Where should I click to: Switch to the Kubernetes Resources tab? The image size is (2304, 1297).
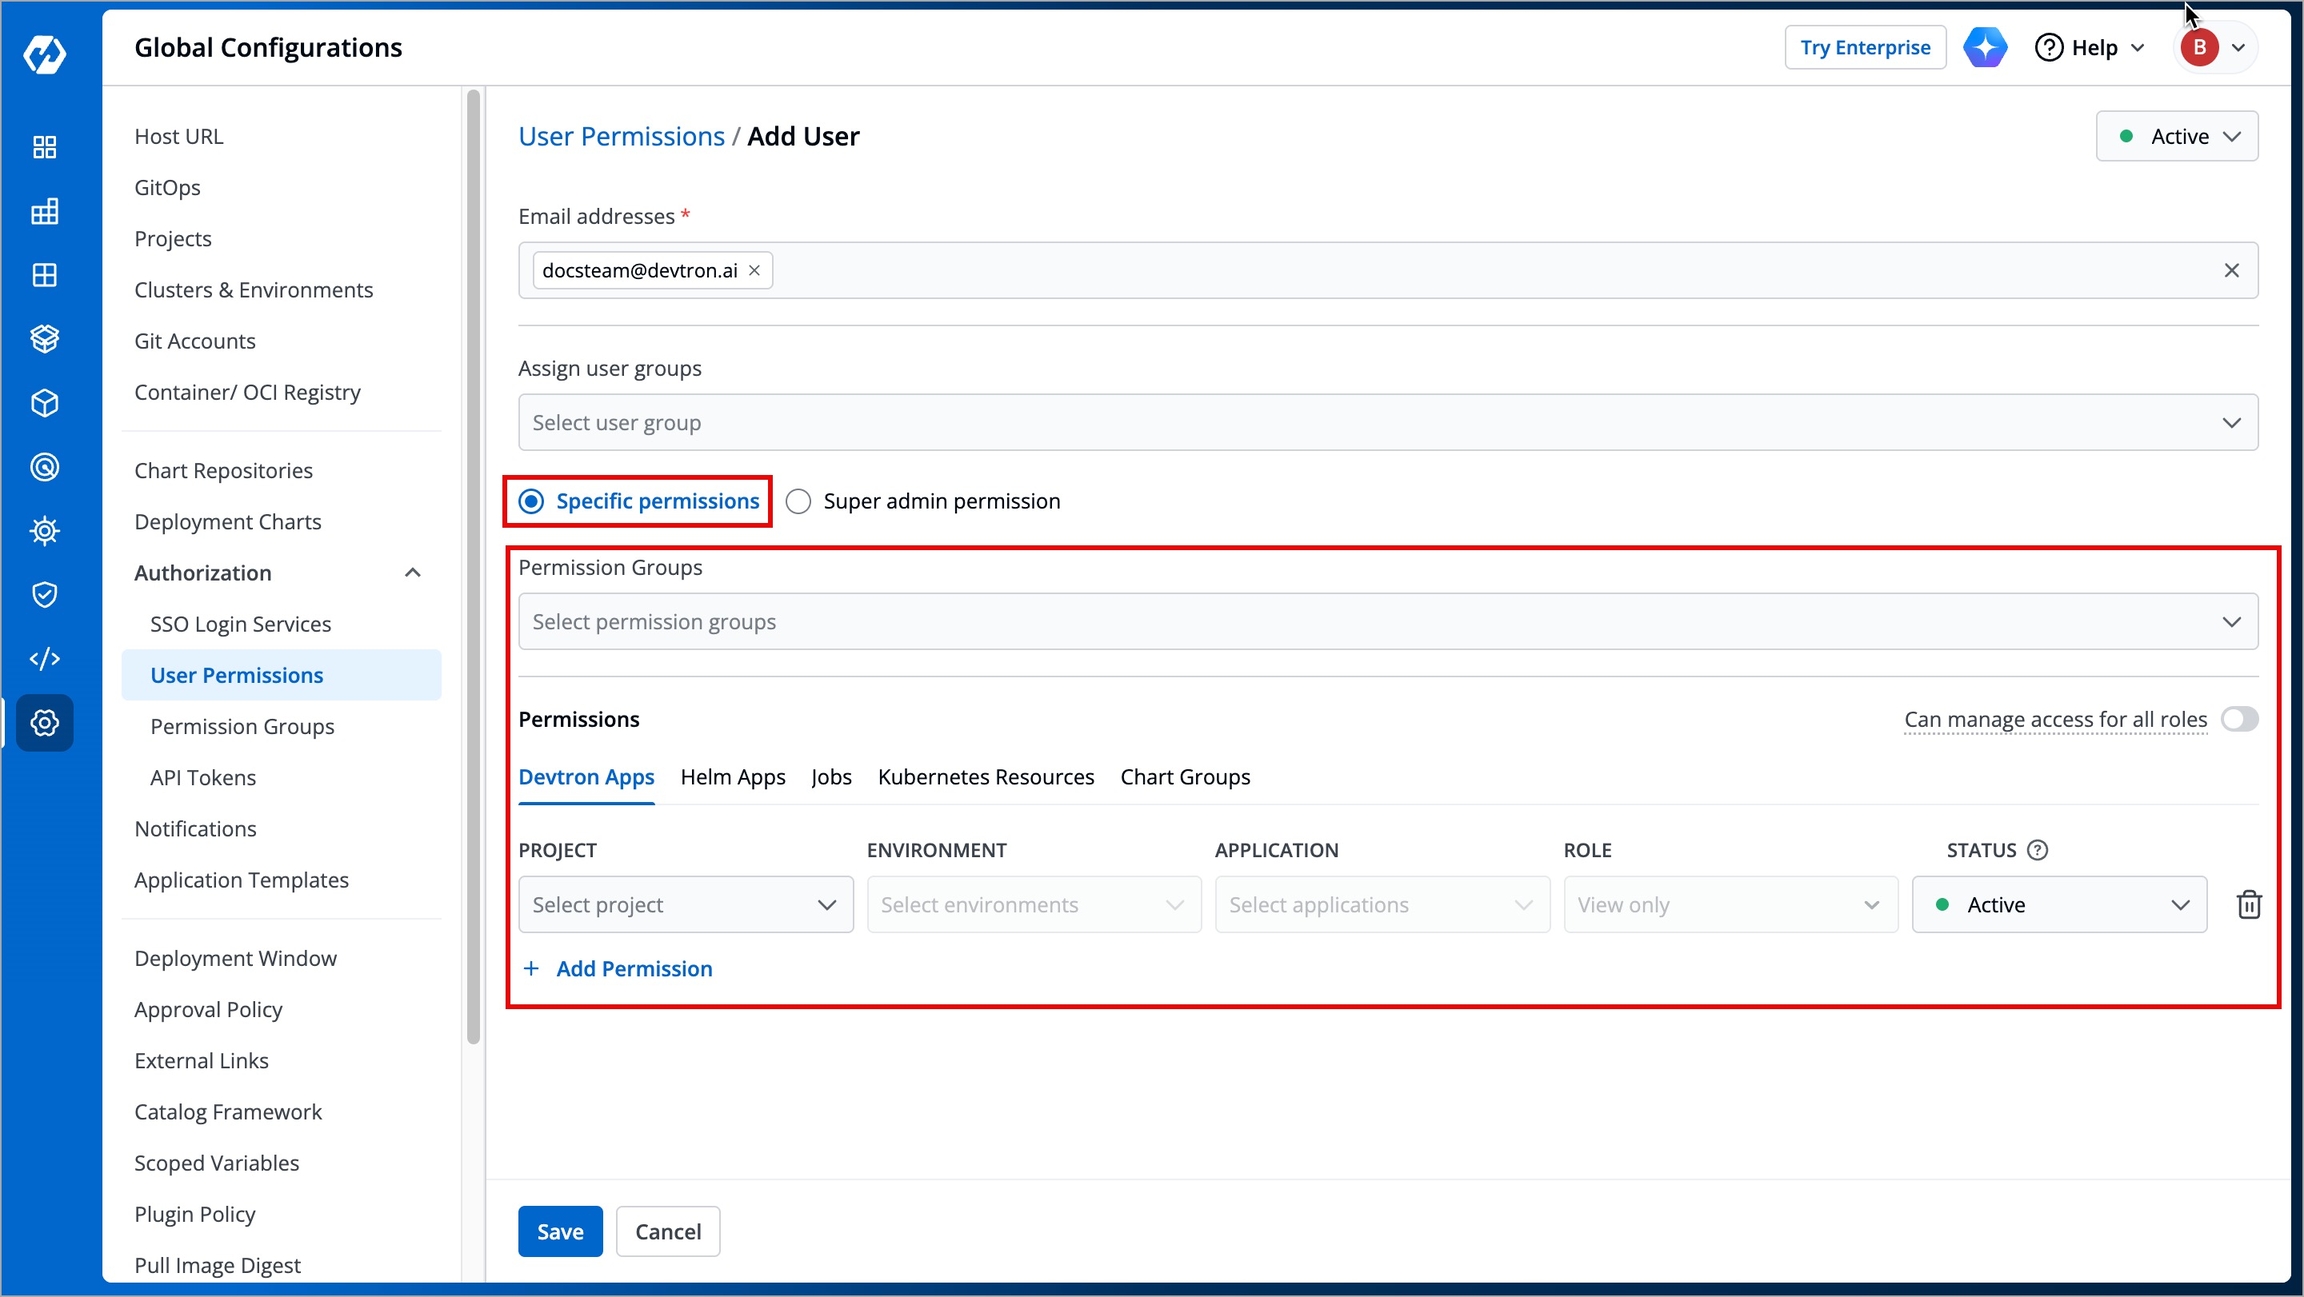(986, 777)
